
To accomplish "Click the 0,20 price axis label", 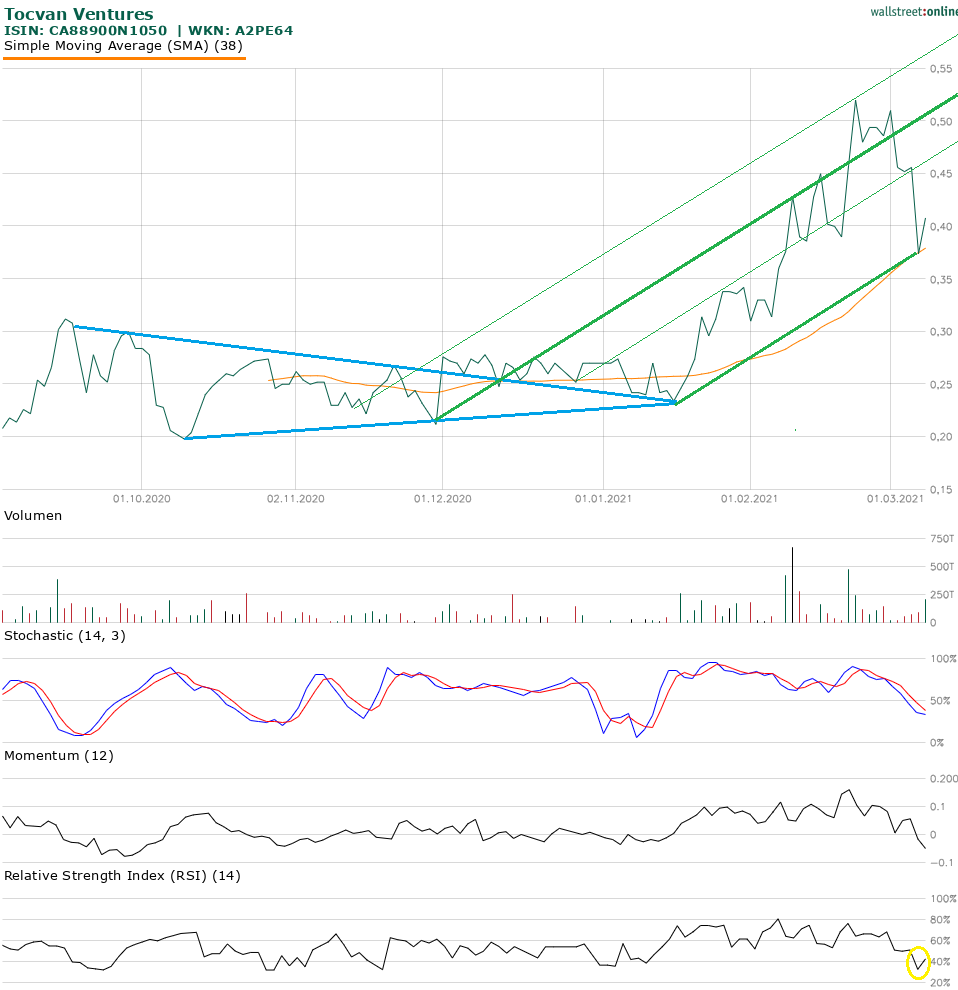I will point(940,436).
